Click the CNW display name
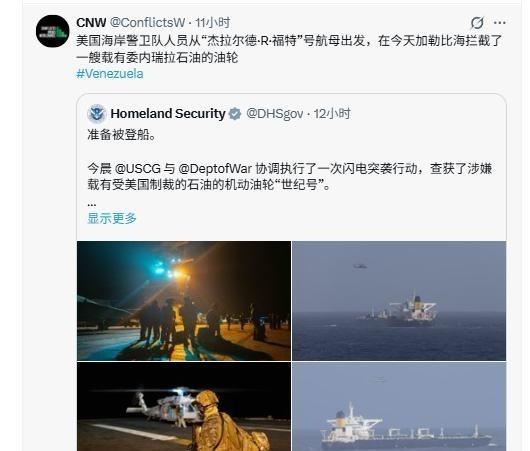Image resolution: width=530 pixels, height=451 pixels. 91,23
